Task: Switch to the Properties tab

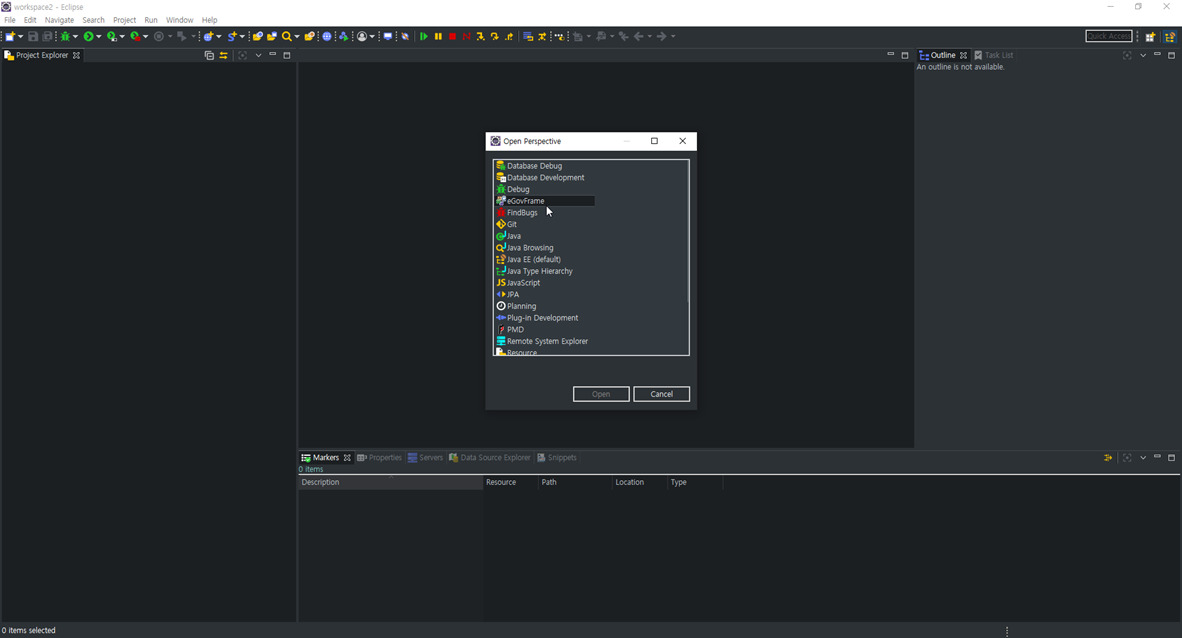Action: click(380, 458)
